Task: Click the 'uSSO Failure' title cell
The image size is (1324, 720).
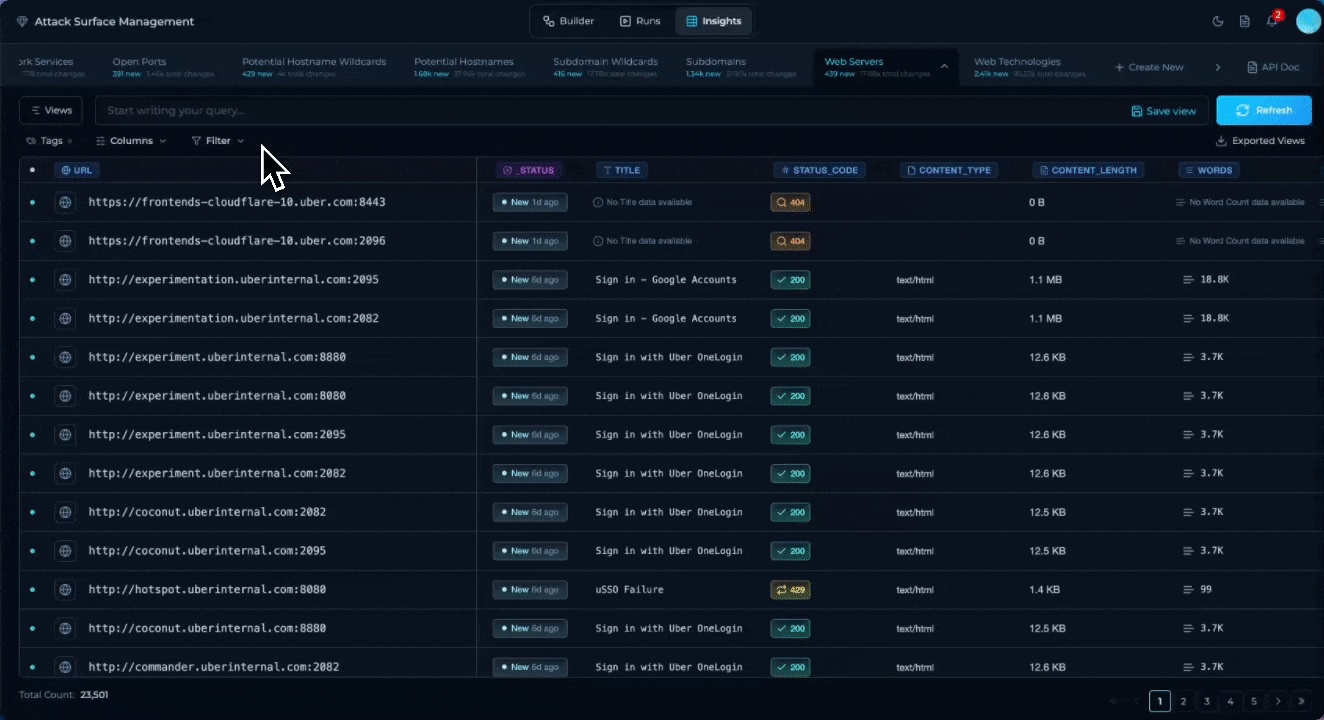Action: [629, 590]
